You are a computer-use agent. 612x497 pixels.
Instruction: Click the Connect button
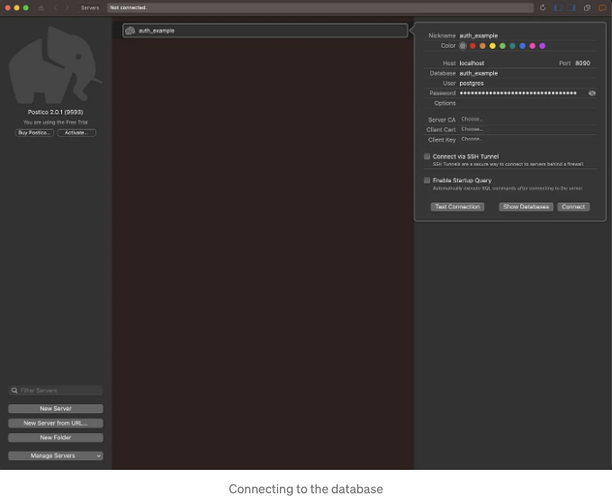573,207
